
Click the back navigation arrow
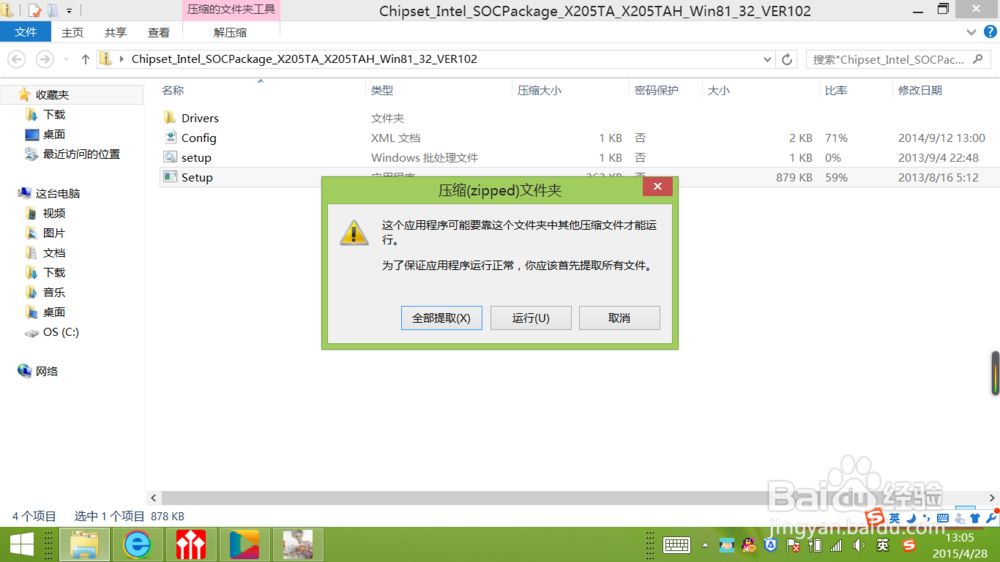pyautogui.click(x=17, y=59)
